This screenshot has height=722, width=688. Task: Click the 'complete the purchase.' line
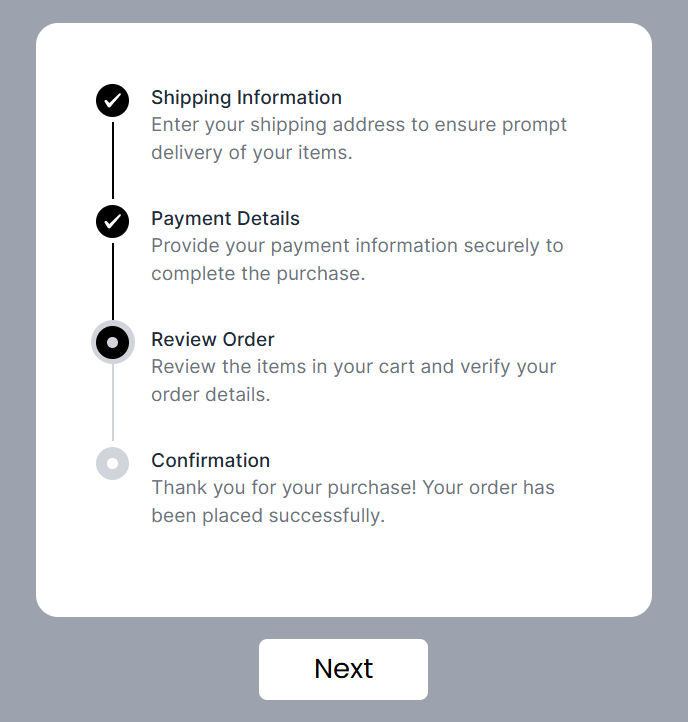pos(258,274)
